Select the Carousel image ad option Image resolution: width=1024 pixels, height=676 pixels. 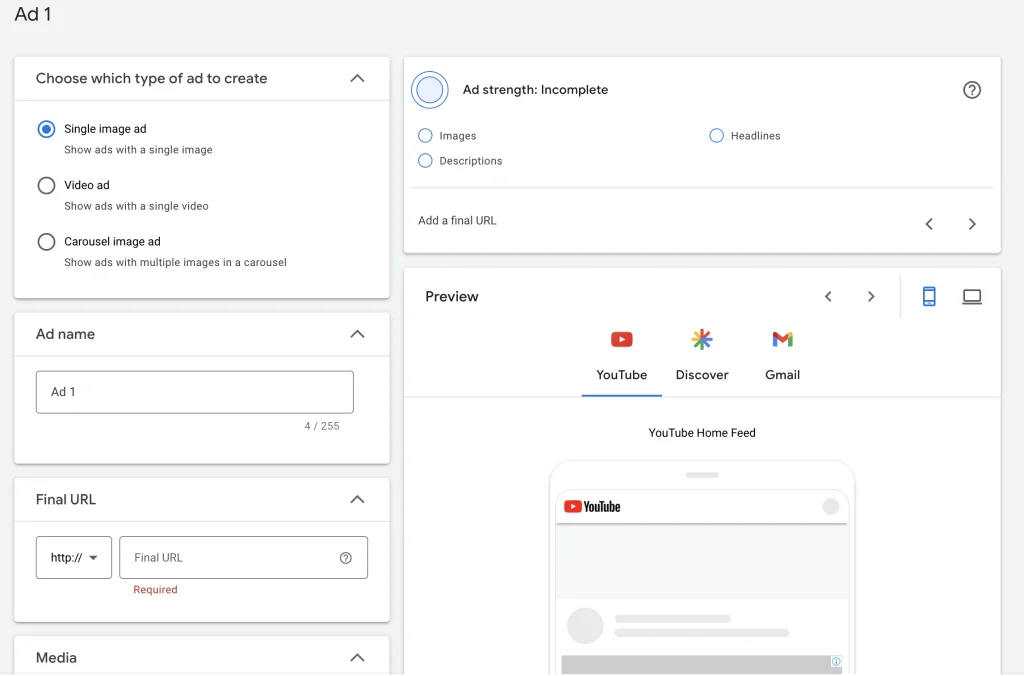[46, 242]
